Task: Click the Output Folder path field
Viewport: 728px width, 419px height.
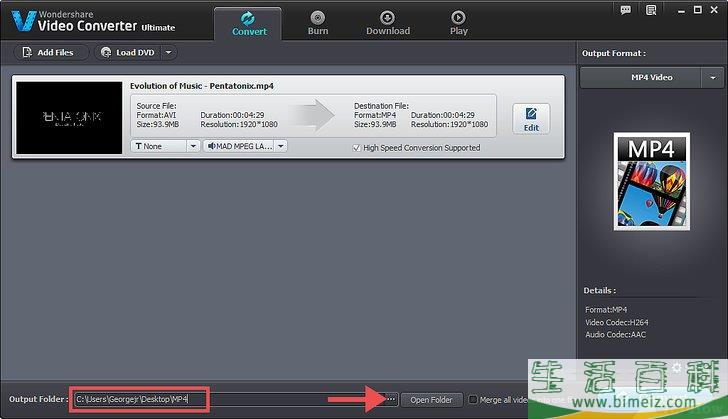Action: [x=230, y=399]
